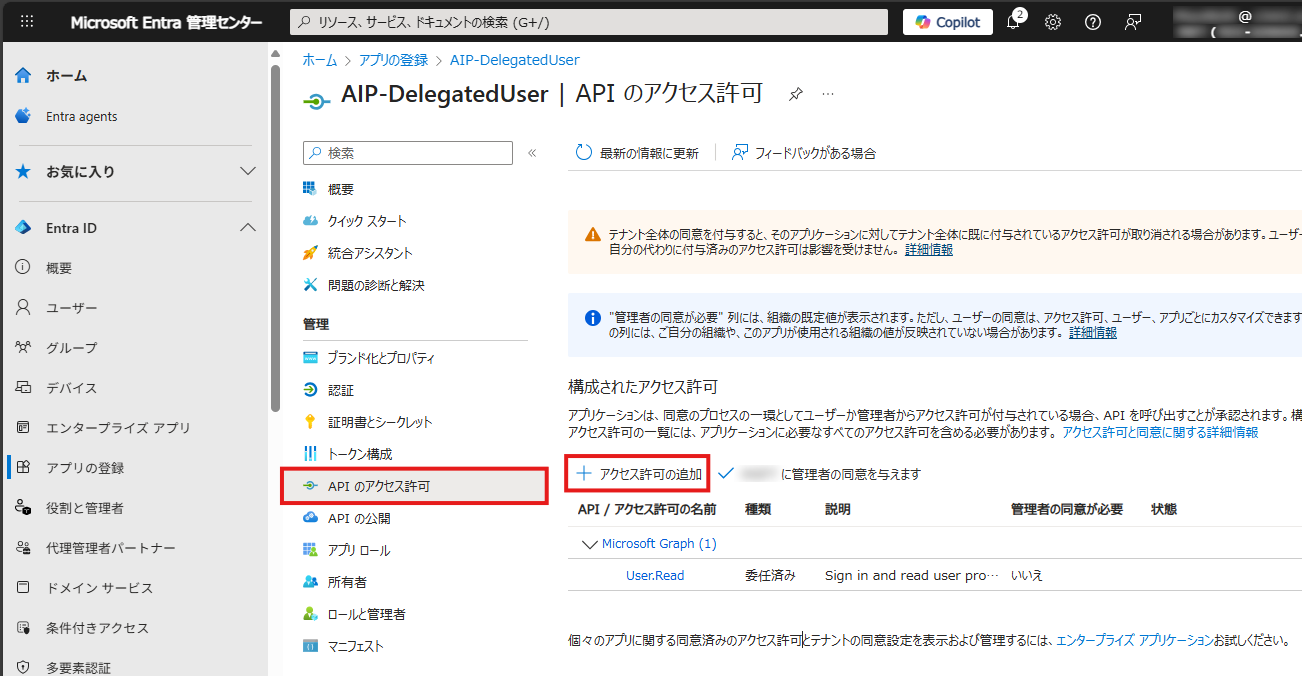Click に管理者の同意を与えます button
Screen dimensions: 1302x676
[x=819, y=474]
